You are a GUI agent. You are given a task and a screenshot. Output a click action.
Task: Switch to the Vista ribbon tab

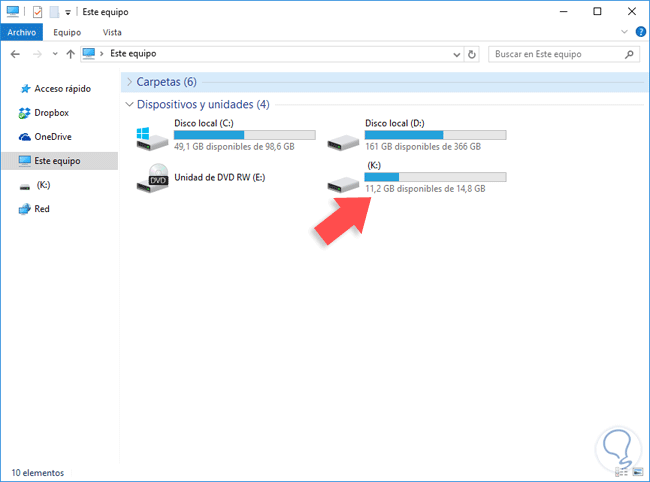coord(112,32)
